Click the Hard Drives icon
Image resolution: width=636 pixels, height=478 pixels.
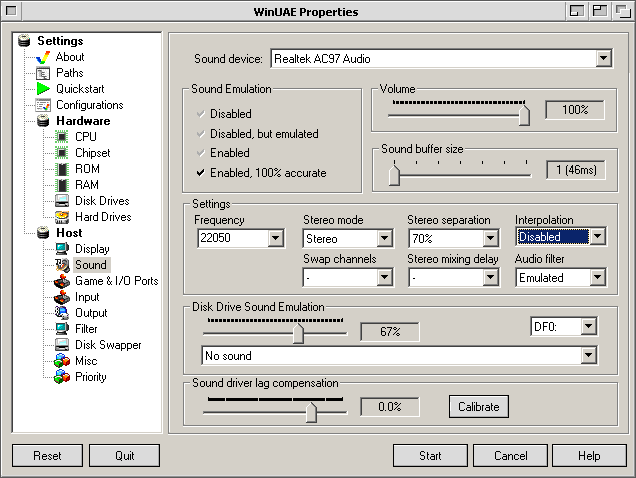click(x=62, y=217)
